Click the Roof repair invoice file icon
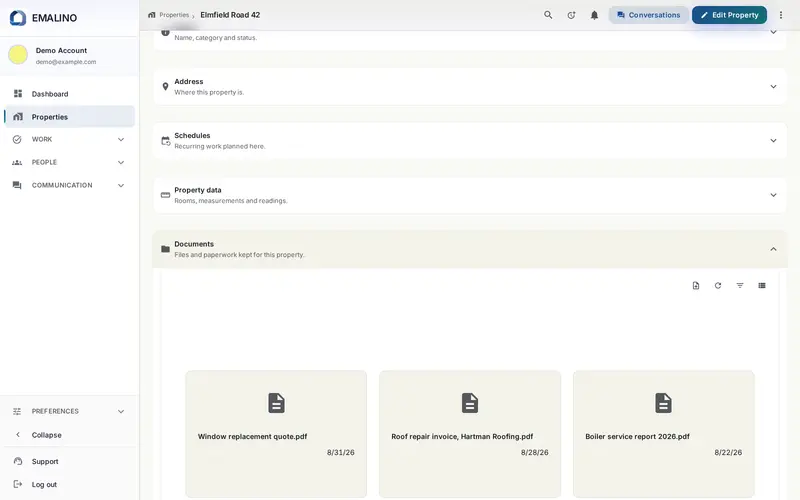 point(470,403)
